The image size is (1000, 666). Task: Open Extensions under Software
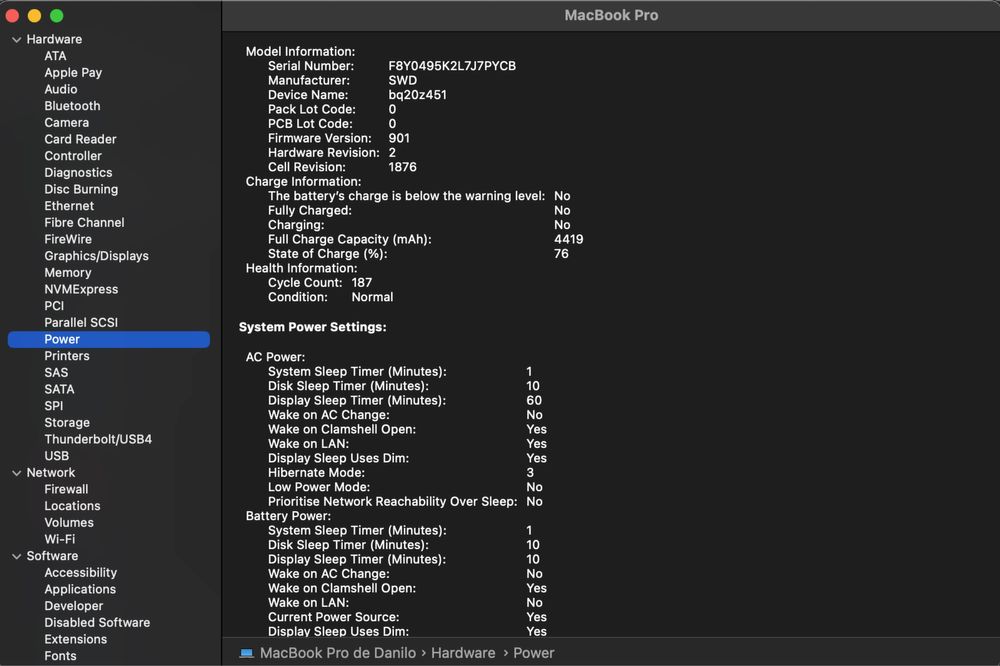(x=75, y=639)
